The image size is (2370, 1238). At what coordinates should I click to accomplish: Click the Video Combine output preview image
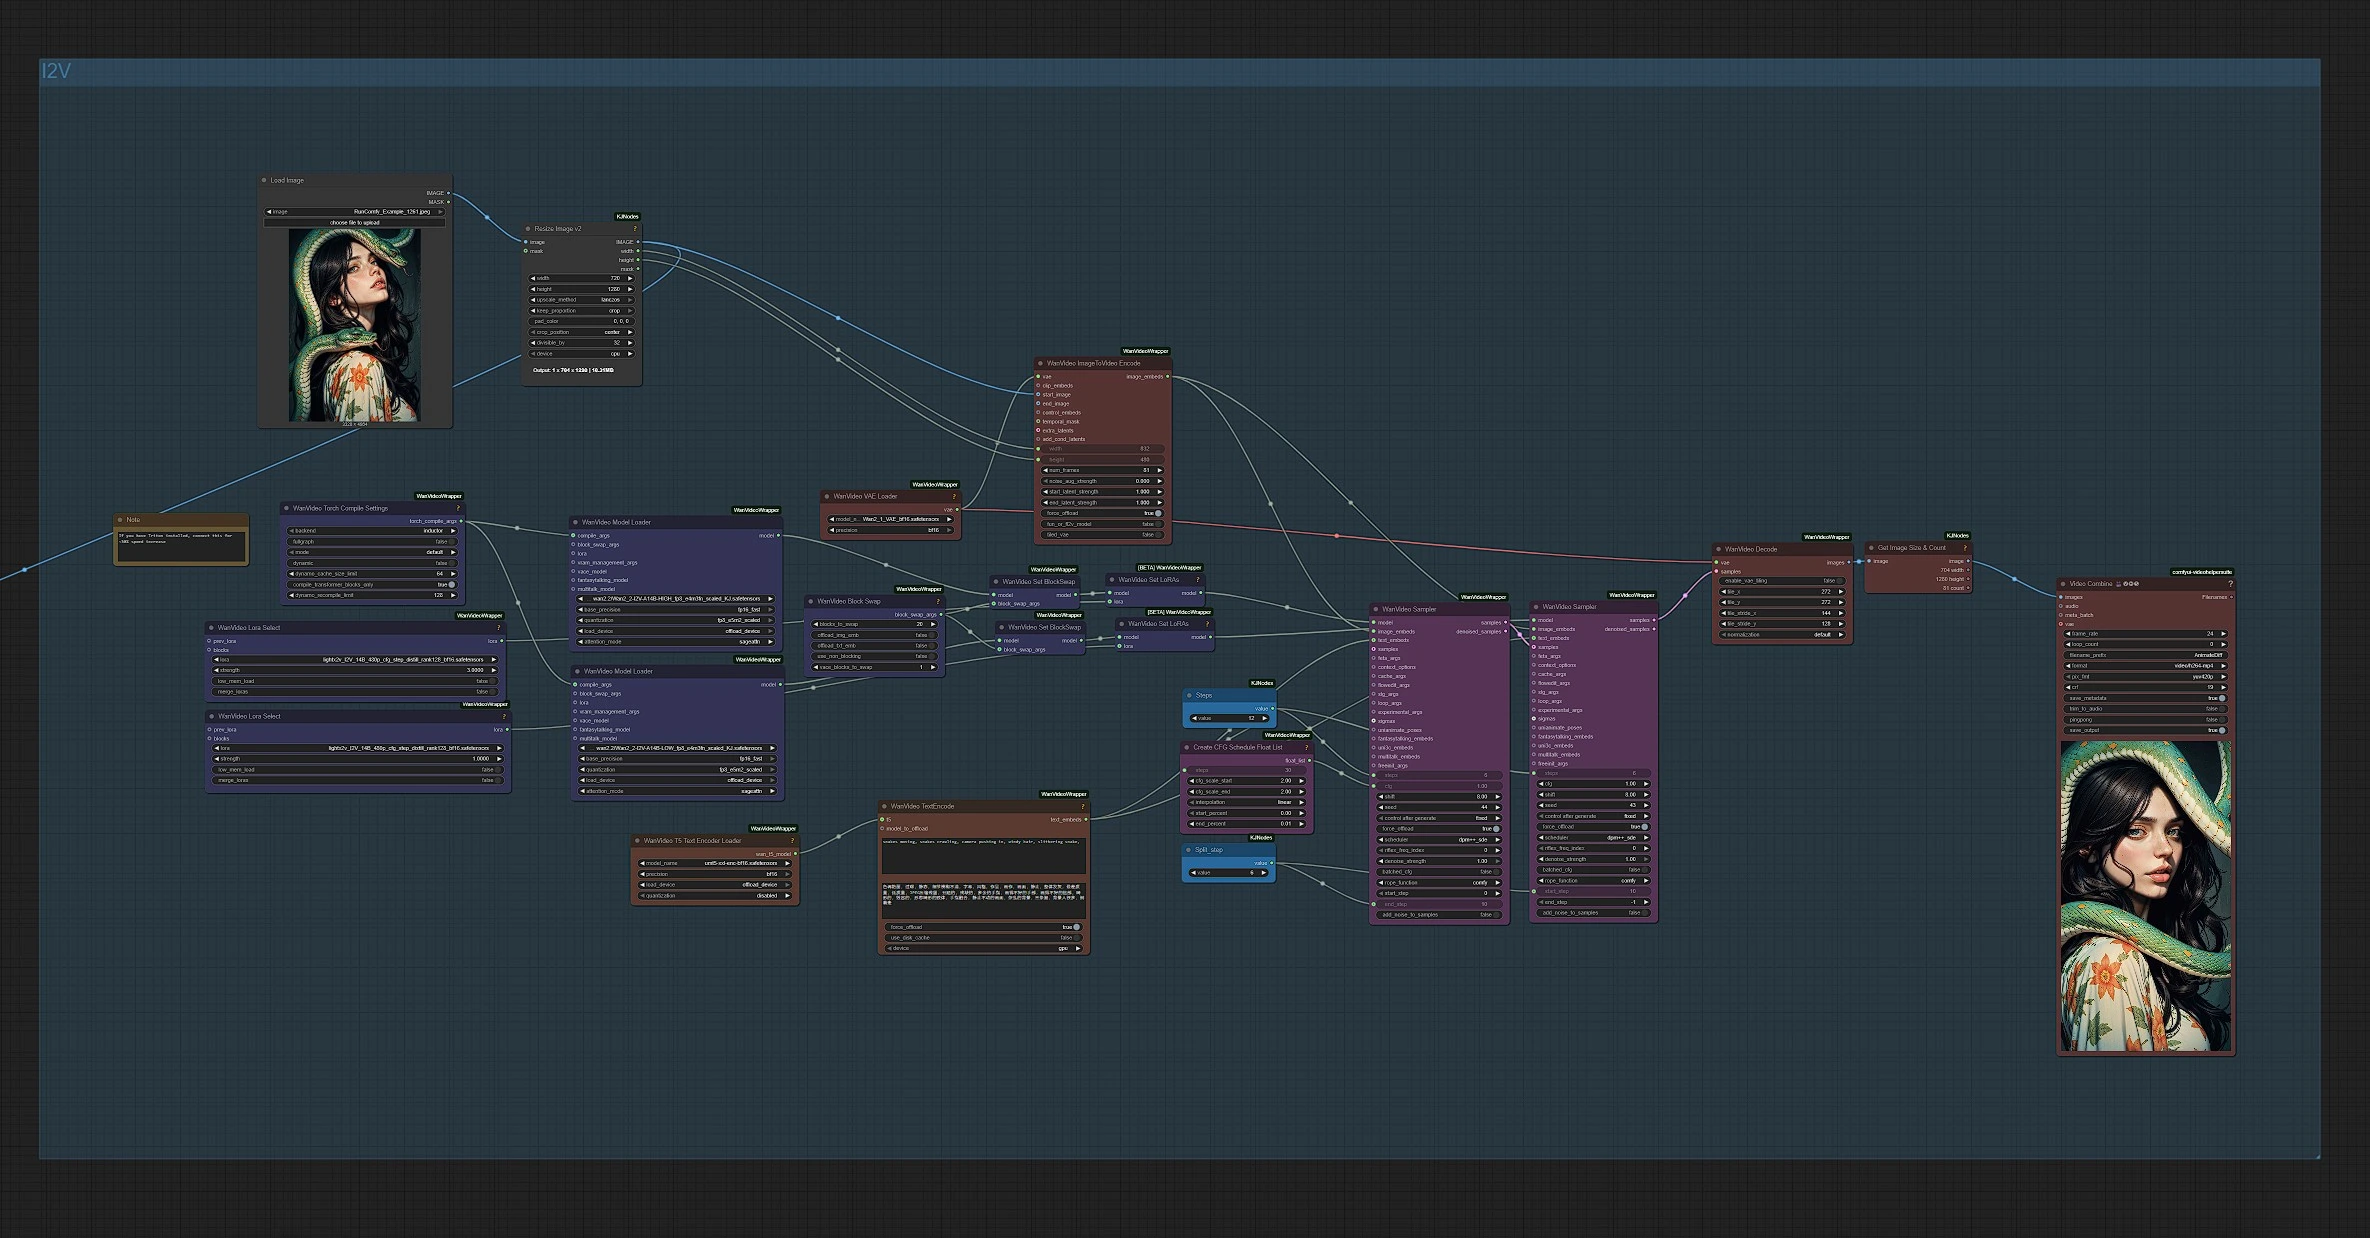tap(2145, 896)
